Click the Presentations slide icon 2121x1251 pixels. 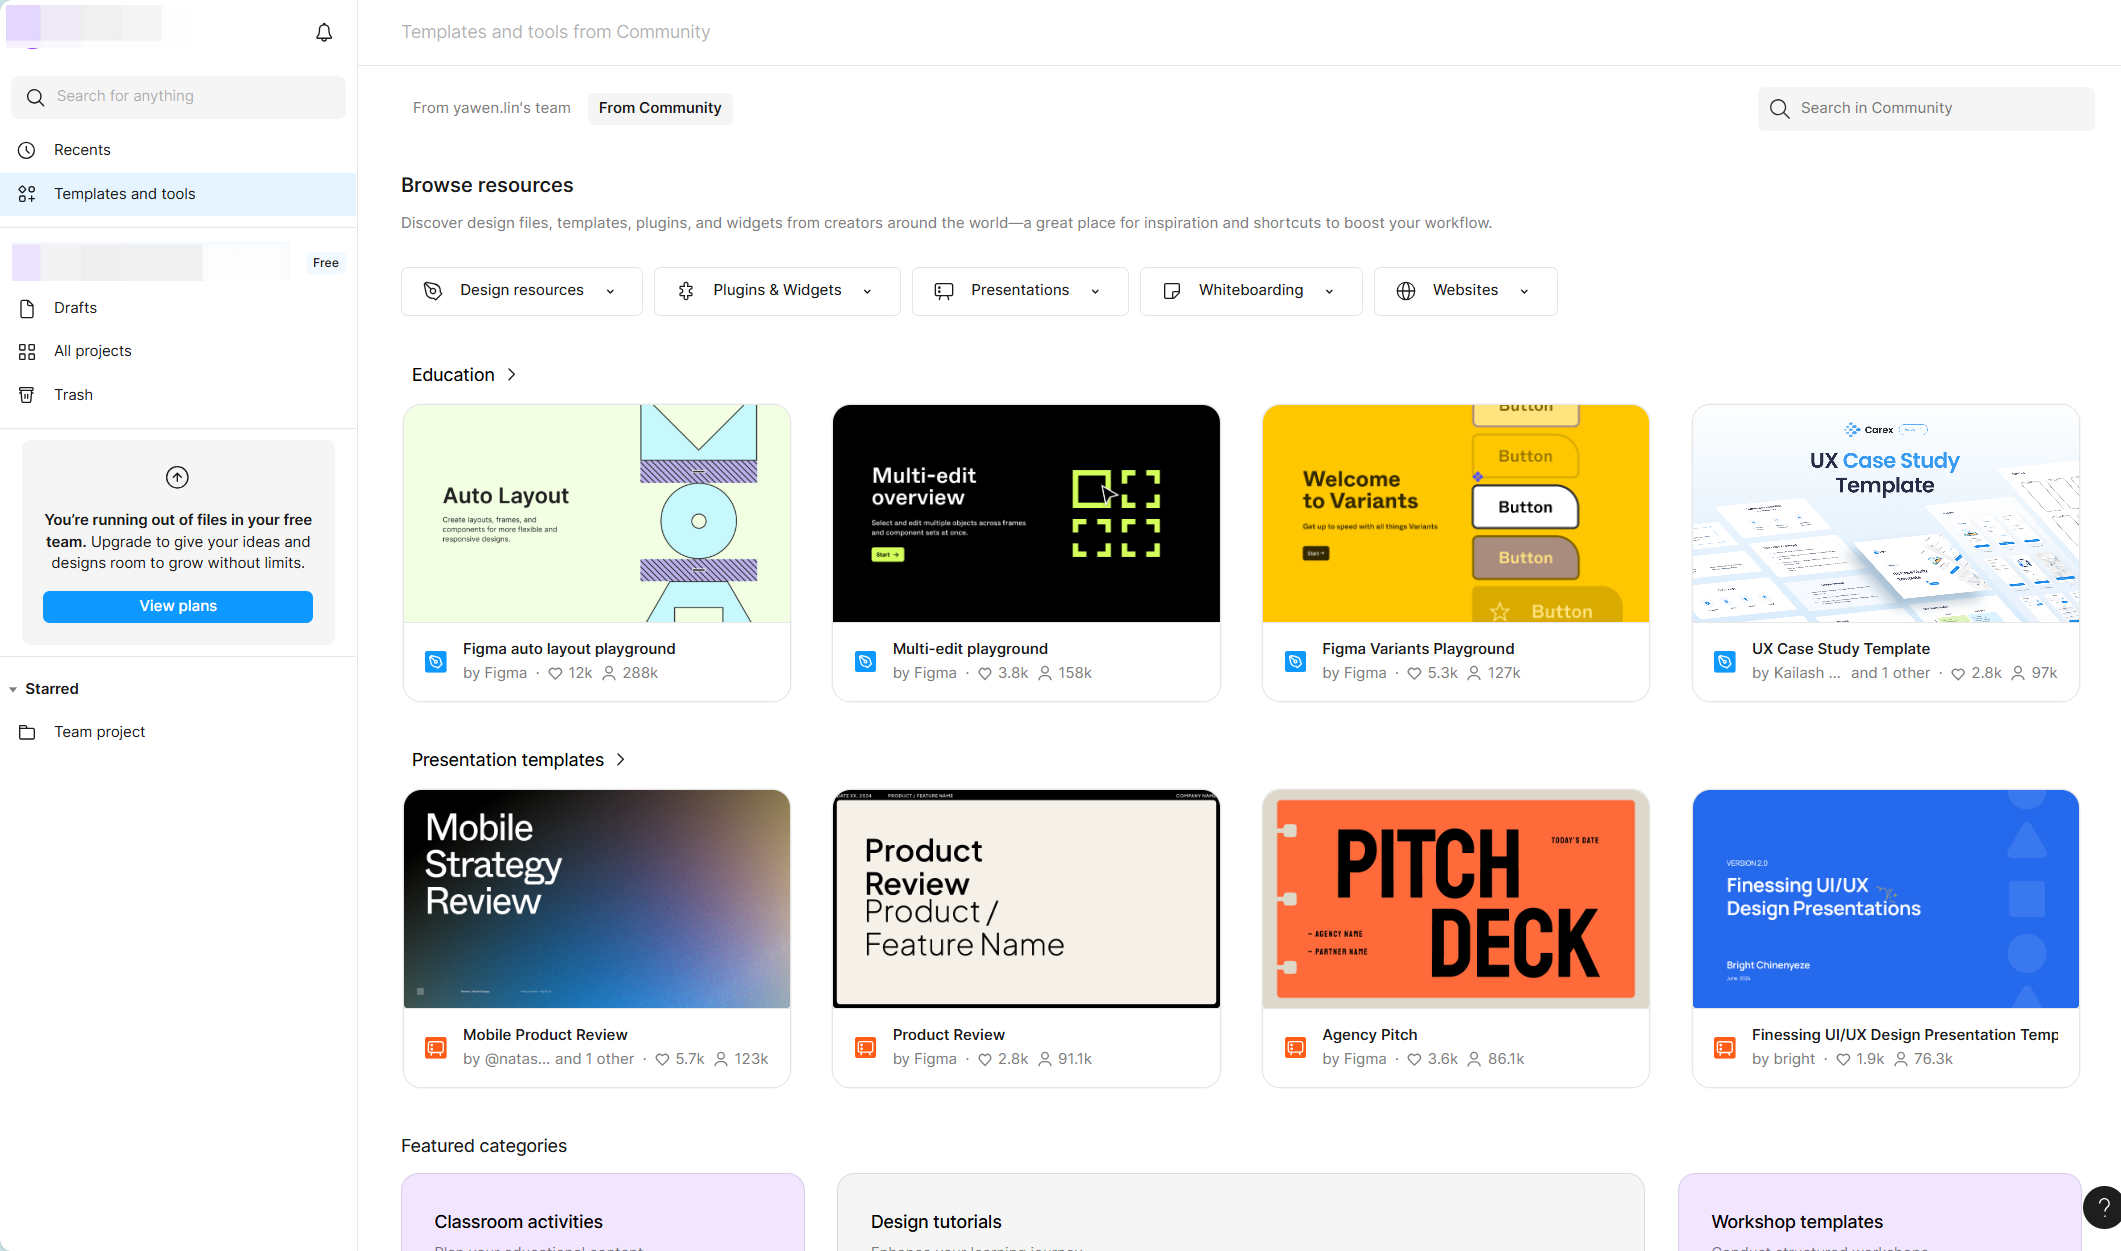tap(944, 291)
